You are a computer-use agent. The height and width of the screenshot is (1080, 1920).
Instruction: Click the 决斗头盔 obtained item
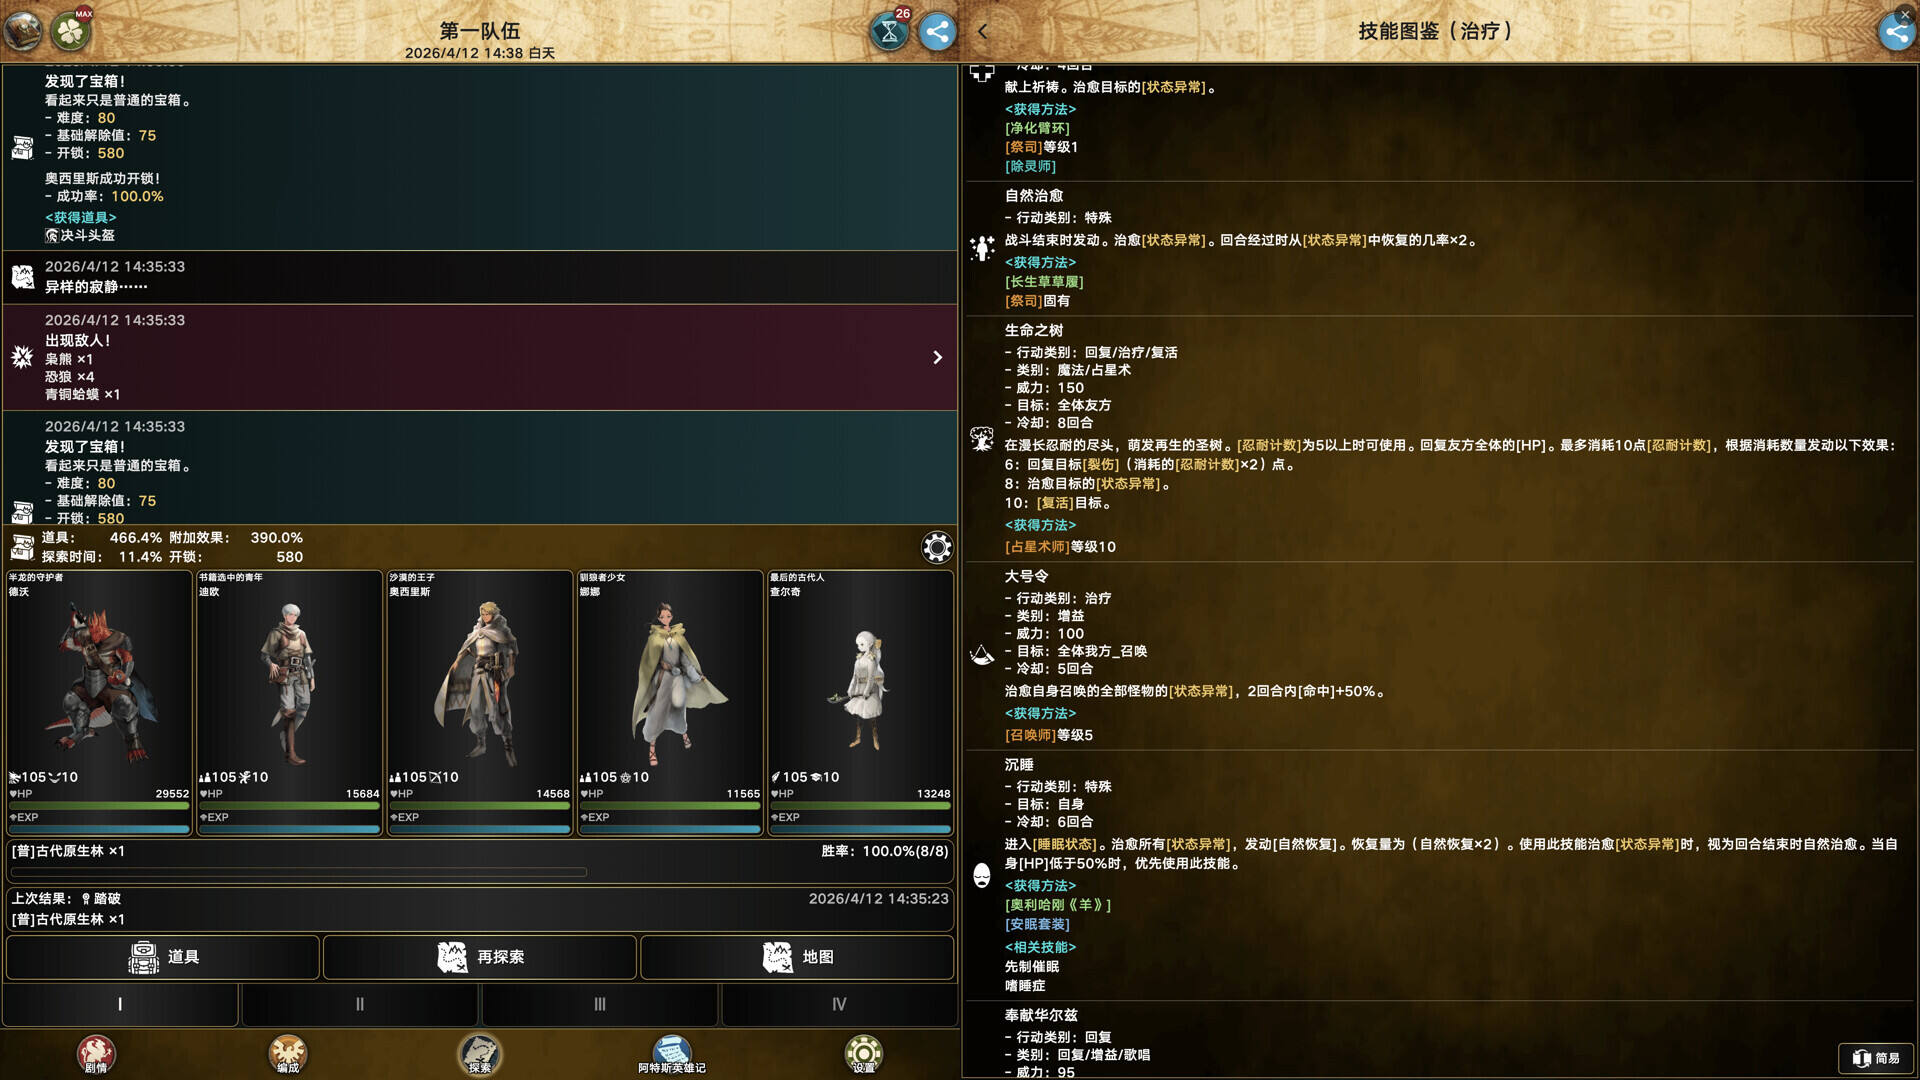tap(80, 236)
